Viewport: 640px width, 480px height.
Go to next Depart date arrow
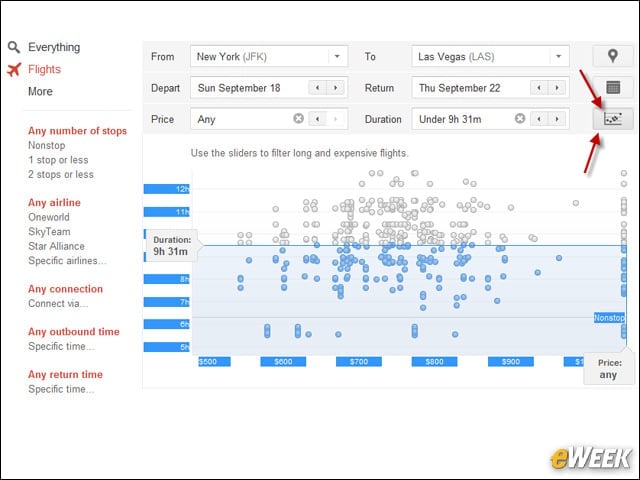point(336,87)
